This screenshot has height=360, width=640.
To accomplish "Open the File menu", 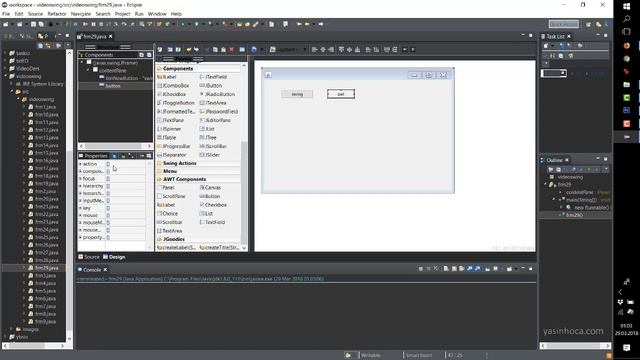I will pos(6,14).
